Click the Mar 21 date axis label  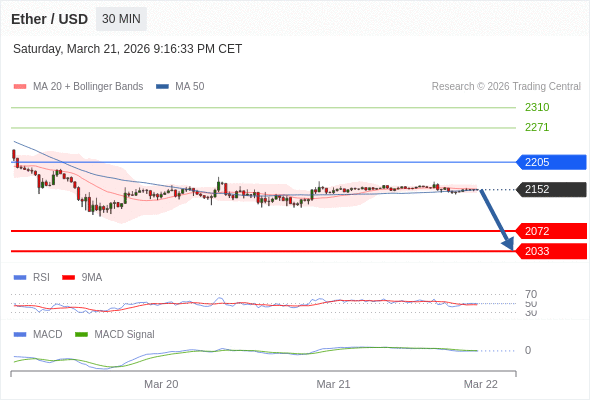click(x=333, y=384)
